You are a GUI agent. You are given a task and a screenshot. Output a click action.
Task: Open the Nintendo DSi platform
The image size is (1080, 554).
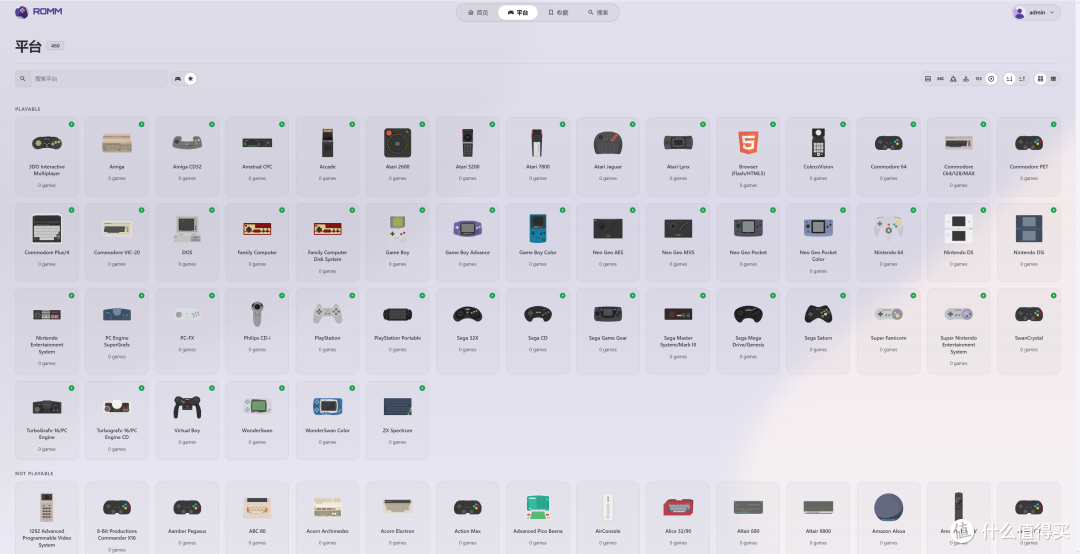point(1029,242)
